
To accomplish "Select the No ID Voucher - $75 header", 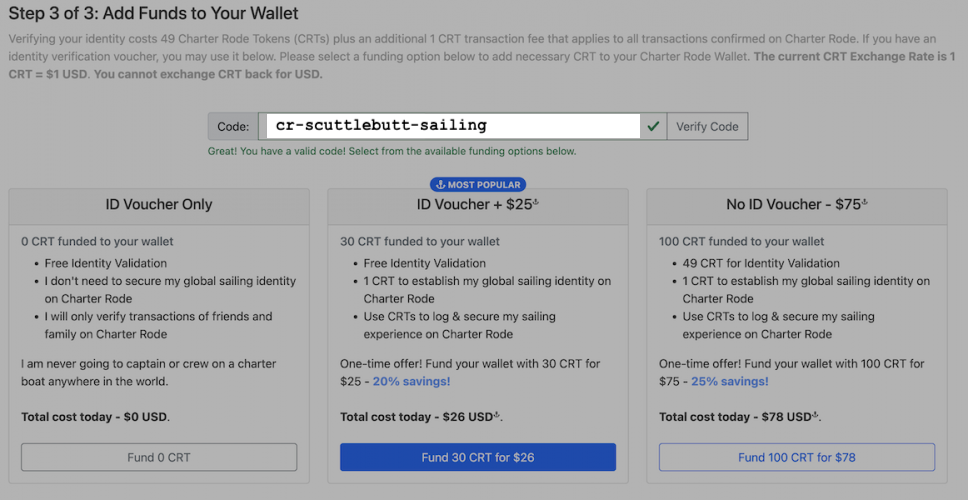I will 797,206.
